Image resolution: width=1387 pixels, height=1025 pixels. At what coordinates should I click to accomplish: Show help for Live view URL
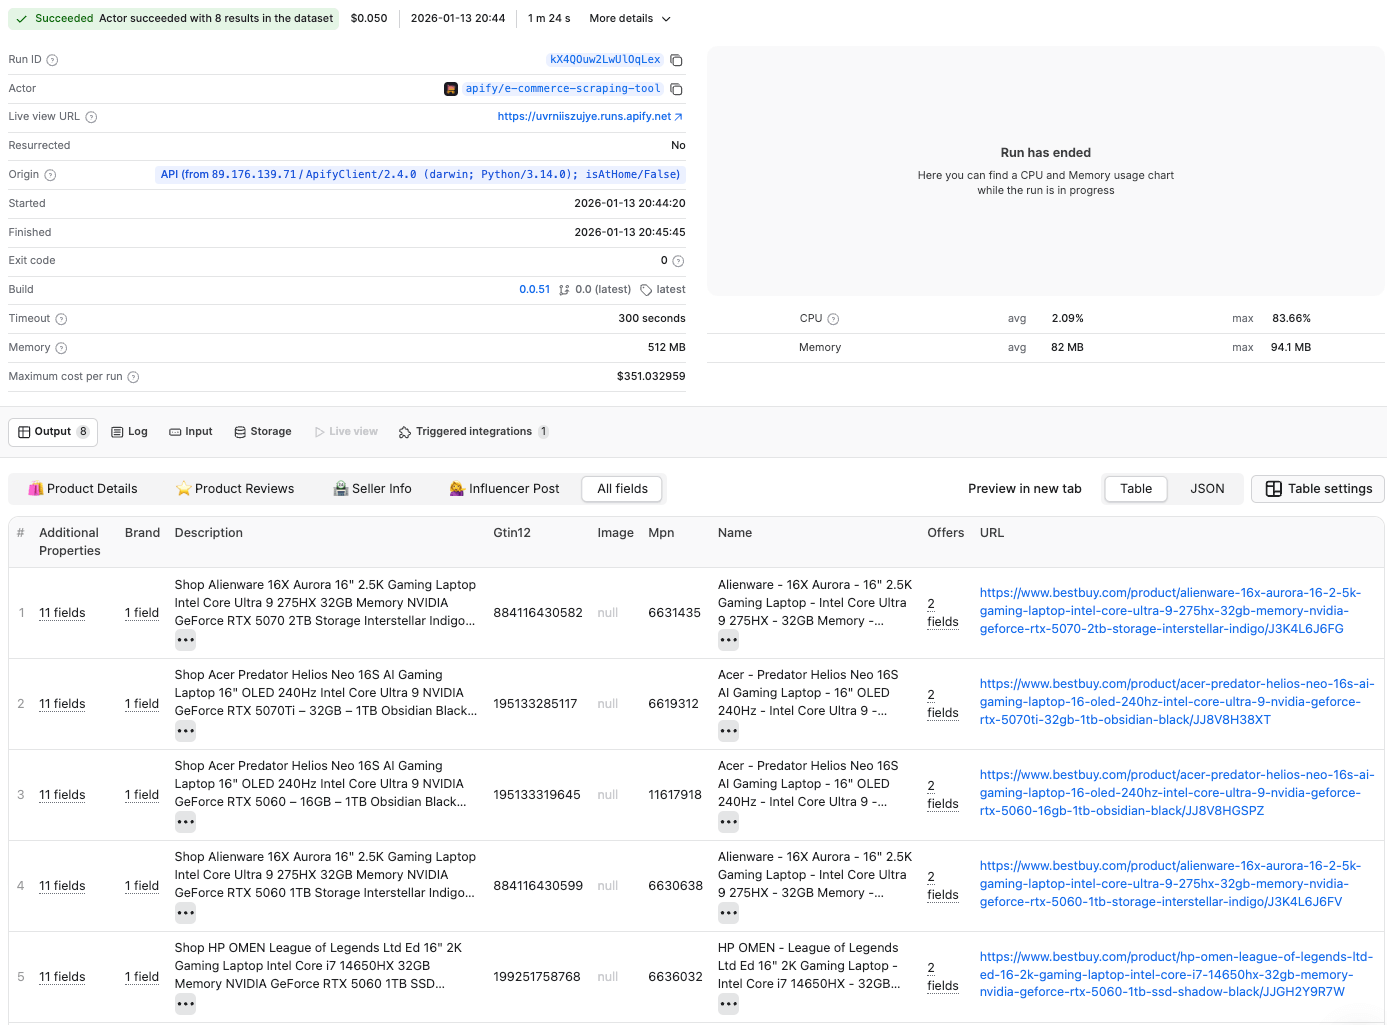coord(91,117)
